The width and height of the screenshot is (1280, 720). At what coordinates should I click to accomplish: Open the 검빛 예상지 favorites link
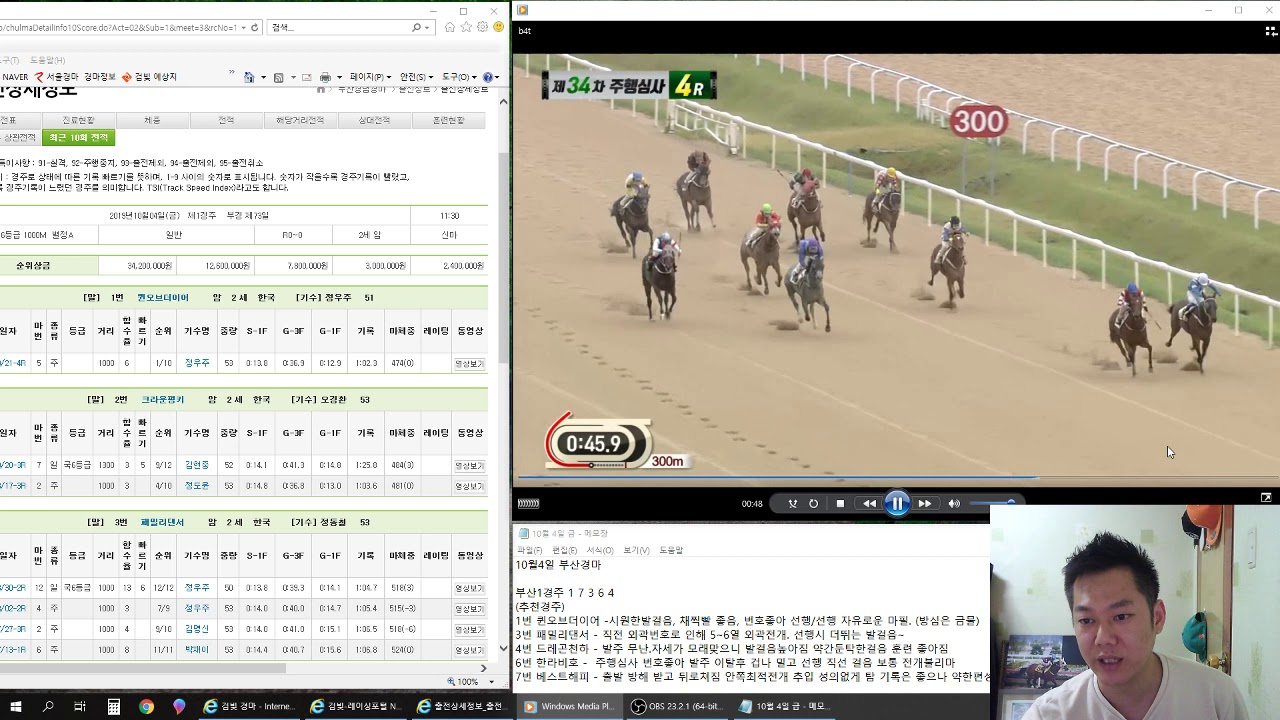pos(149,77)
